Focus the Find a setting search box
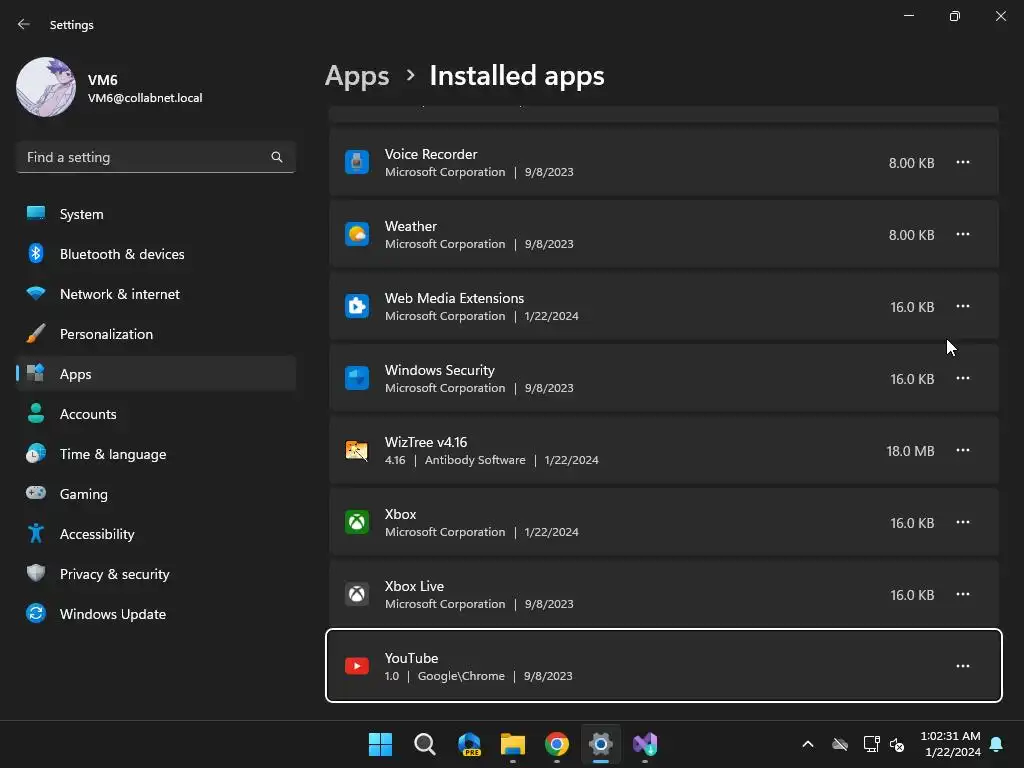Image resolution: width=1024 pixels, height=768 pixels. point(155,157)
